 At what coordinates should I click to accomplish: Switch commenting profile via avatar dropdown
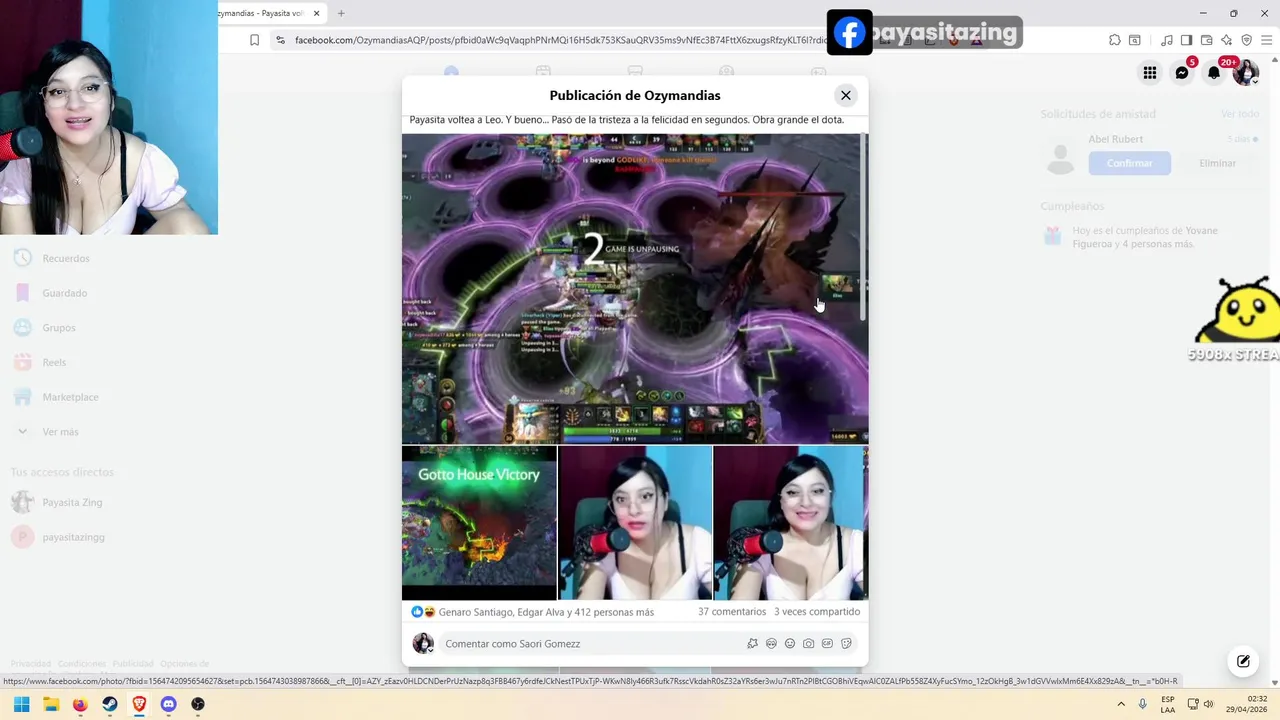pos(423,643)
